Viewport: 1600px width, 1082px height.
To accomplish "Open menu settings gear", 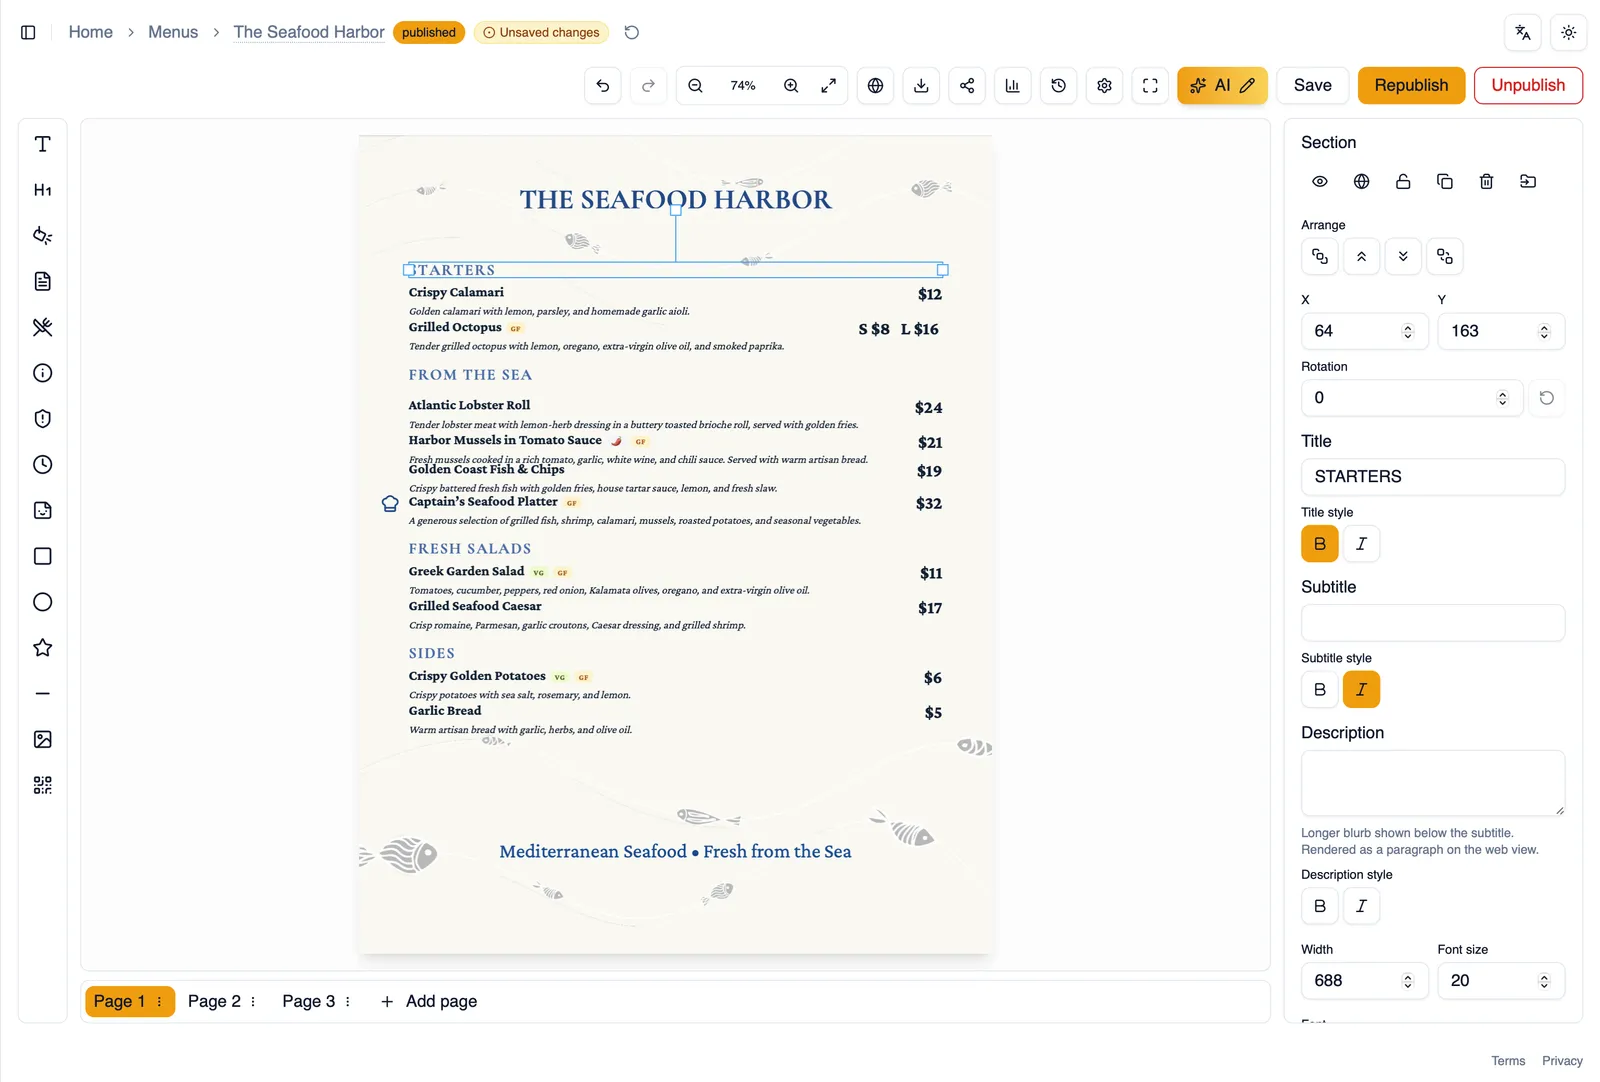I will point(1104,86).
